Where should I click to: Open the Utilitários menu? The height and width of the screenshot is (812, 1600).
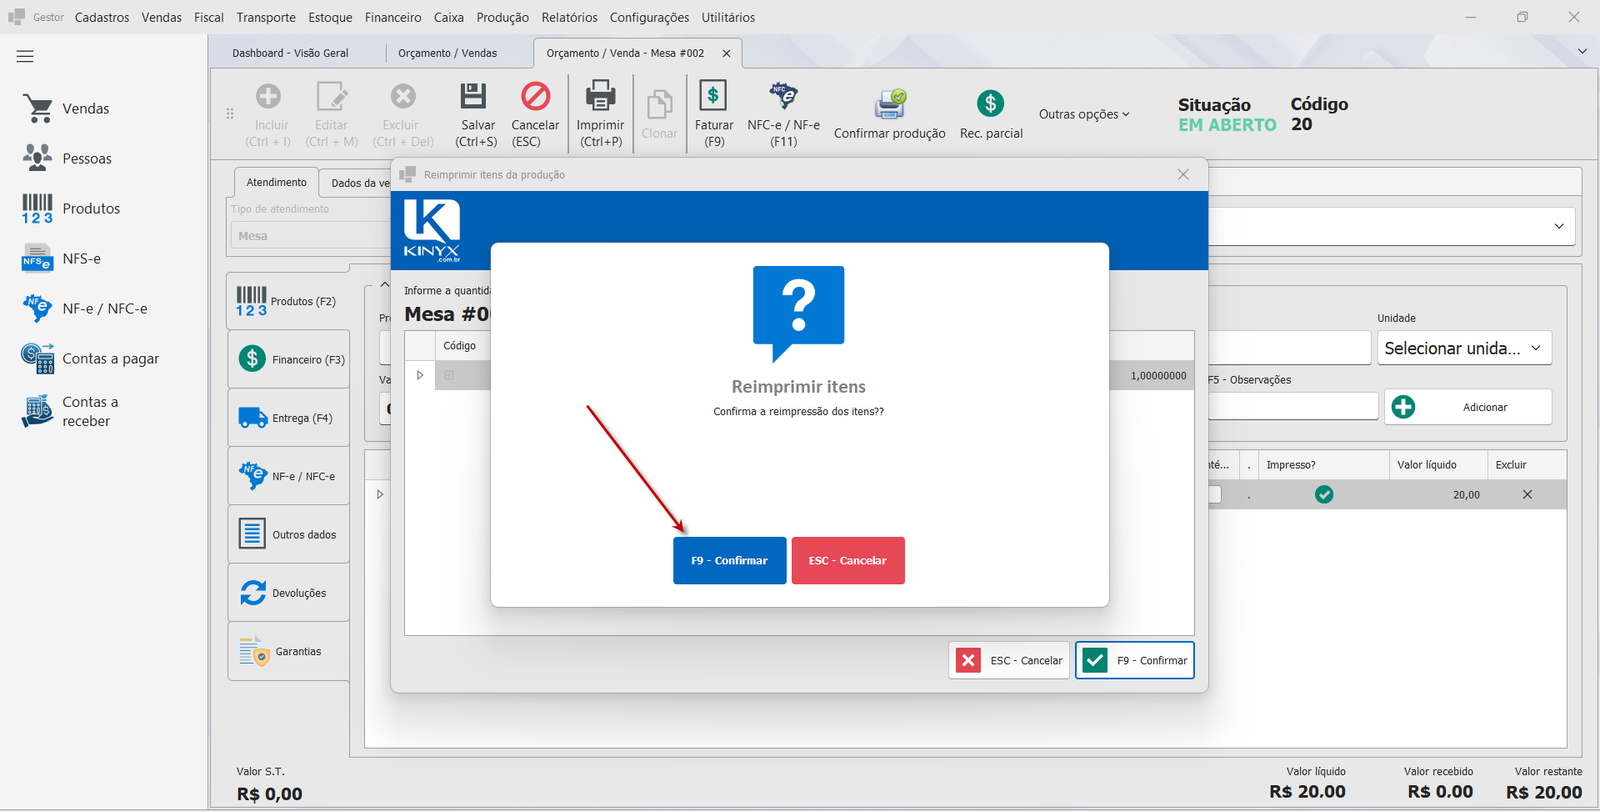coord(728,17)
